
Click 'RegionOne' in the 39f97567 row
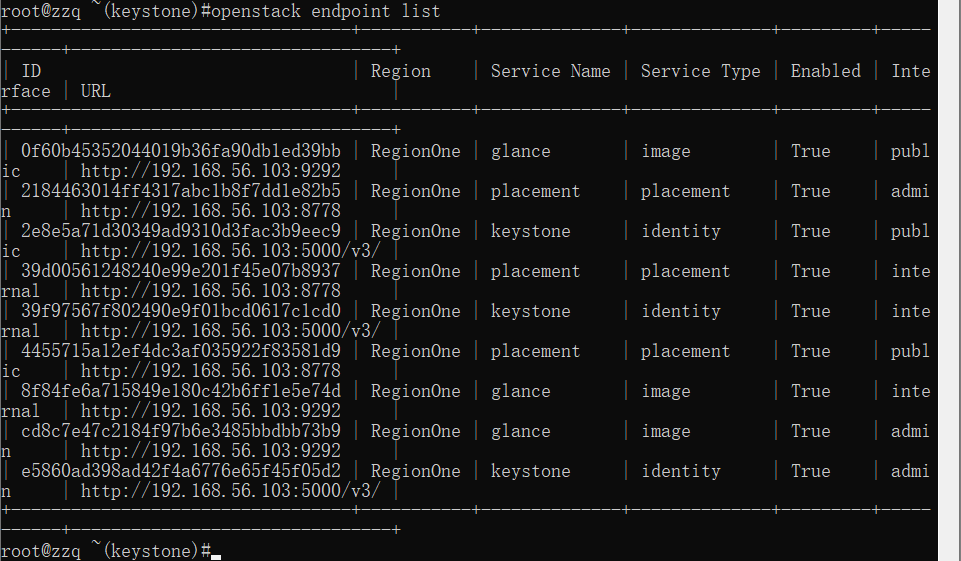coord(416,311)
